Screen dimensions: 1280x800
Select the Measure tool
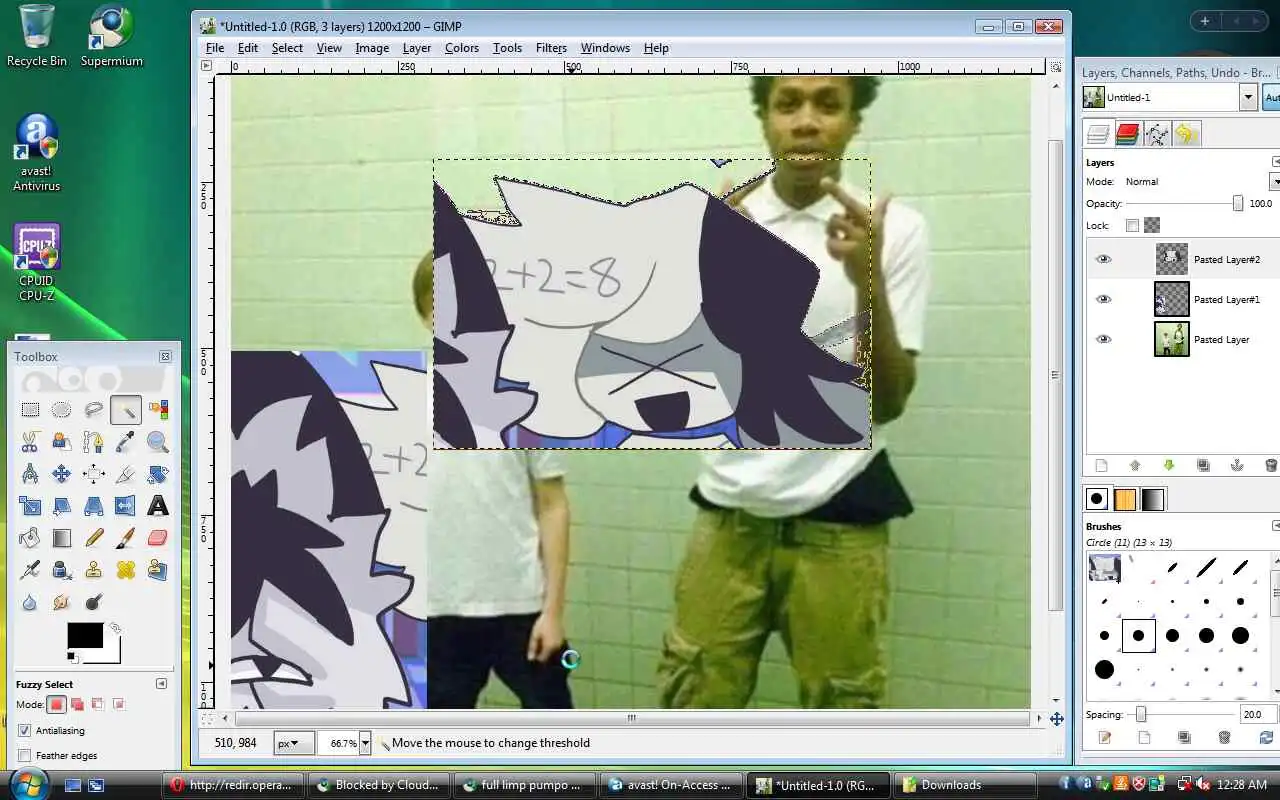30,473
